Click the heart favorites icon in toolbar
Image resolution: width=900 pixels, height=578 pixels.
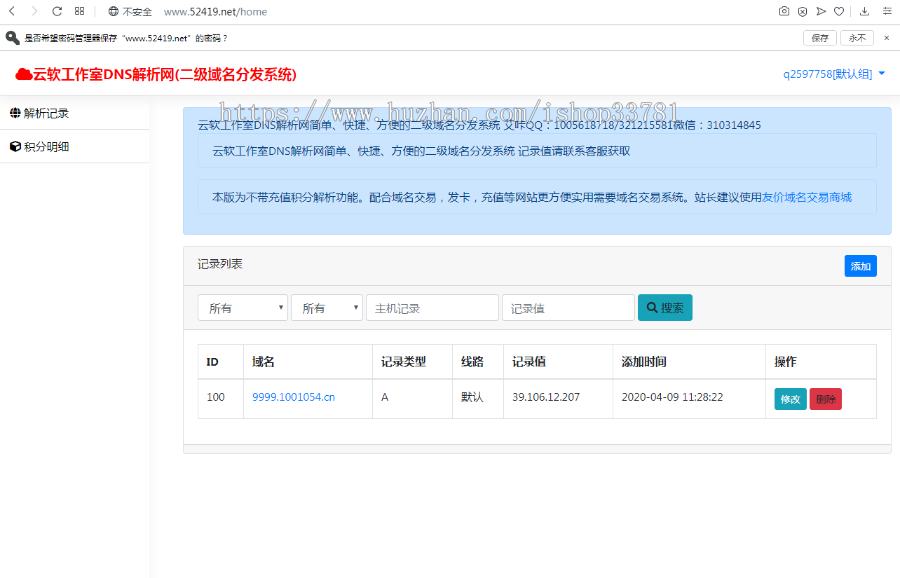(x=839, y=11)
